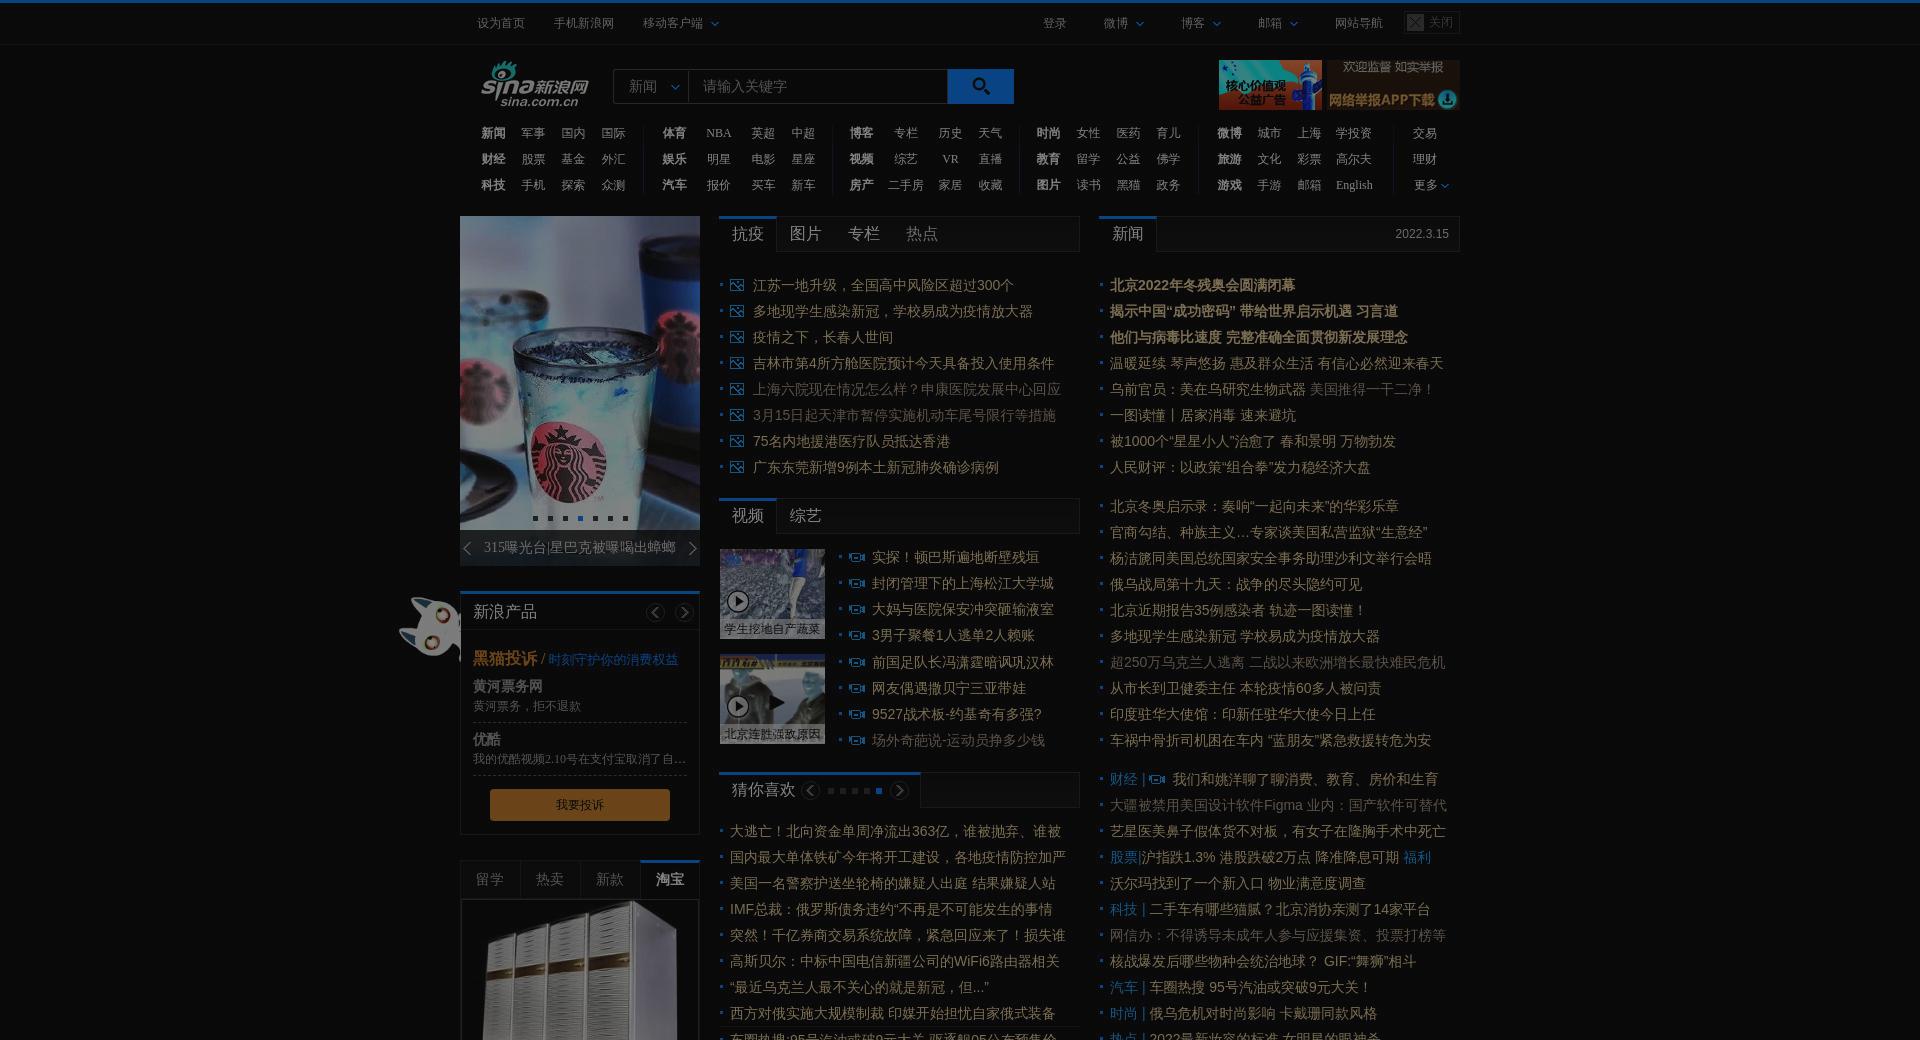Switch to the 热点 tab
The image size is (1920, 1040).
tap(921, 234)
